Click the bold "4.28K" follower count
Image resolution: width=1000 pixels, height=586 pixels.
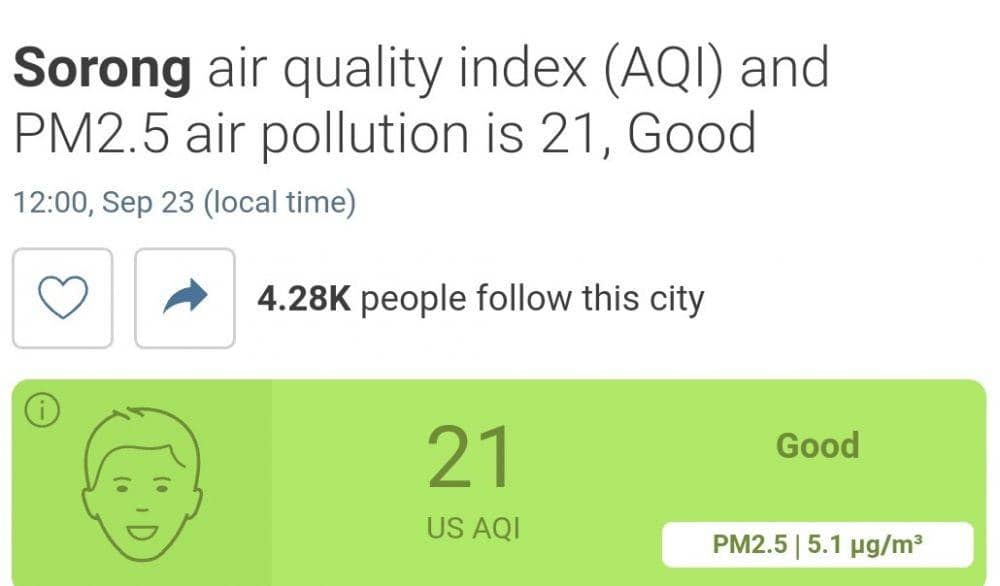click(x=304, y=298)
